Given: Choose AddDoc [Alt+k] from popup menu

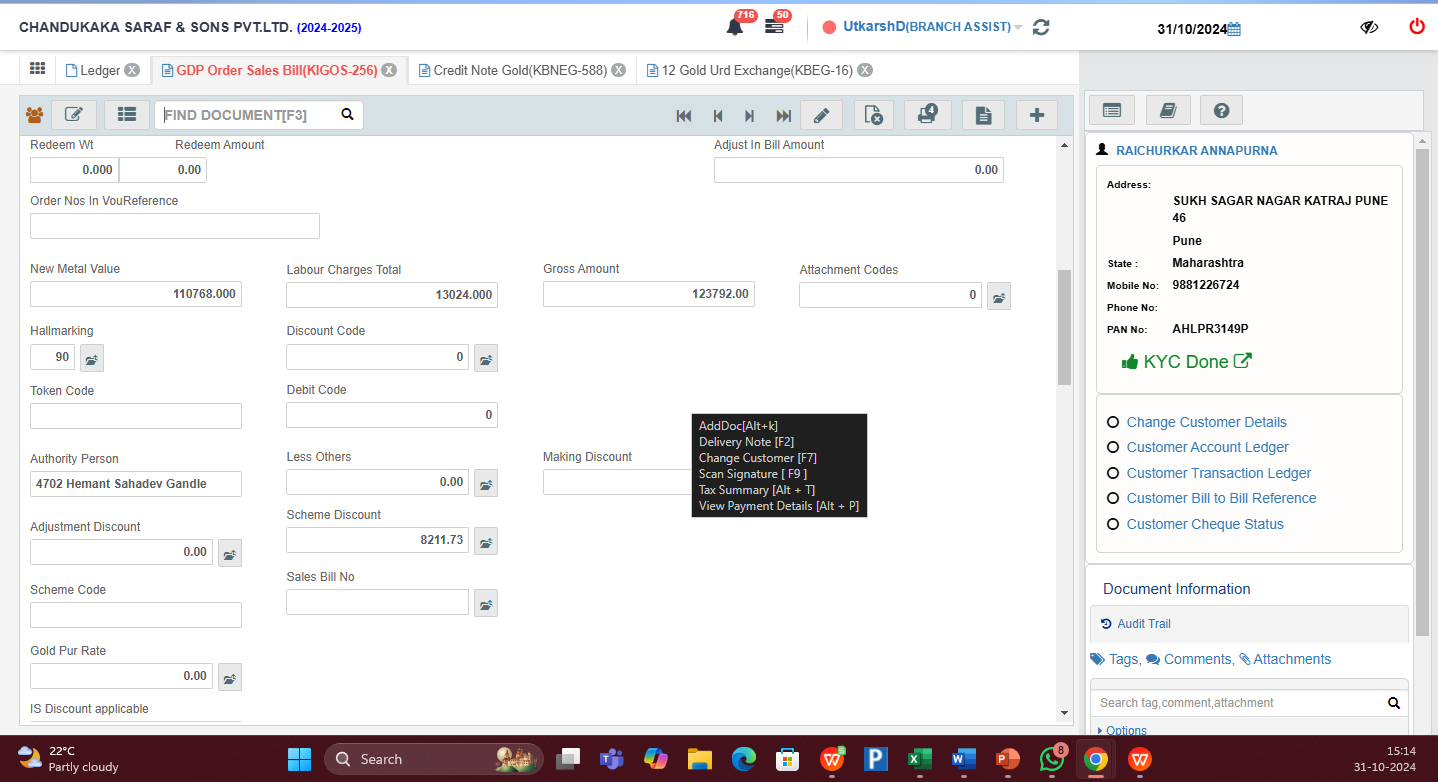Looking at the screenshot, I should click(738, 426).
